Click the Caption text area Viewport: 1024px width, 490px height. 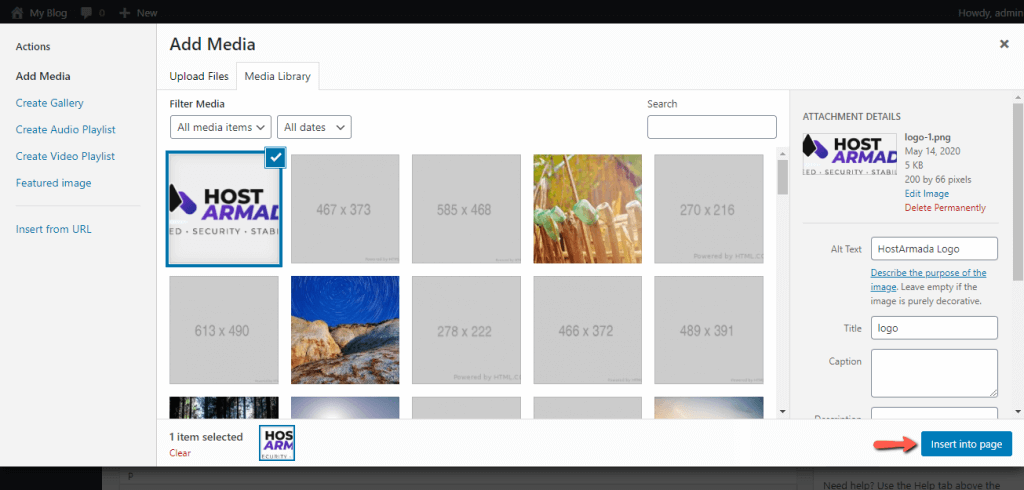[934, 373]
